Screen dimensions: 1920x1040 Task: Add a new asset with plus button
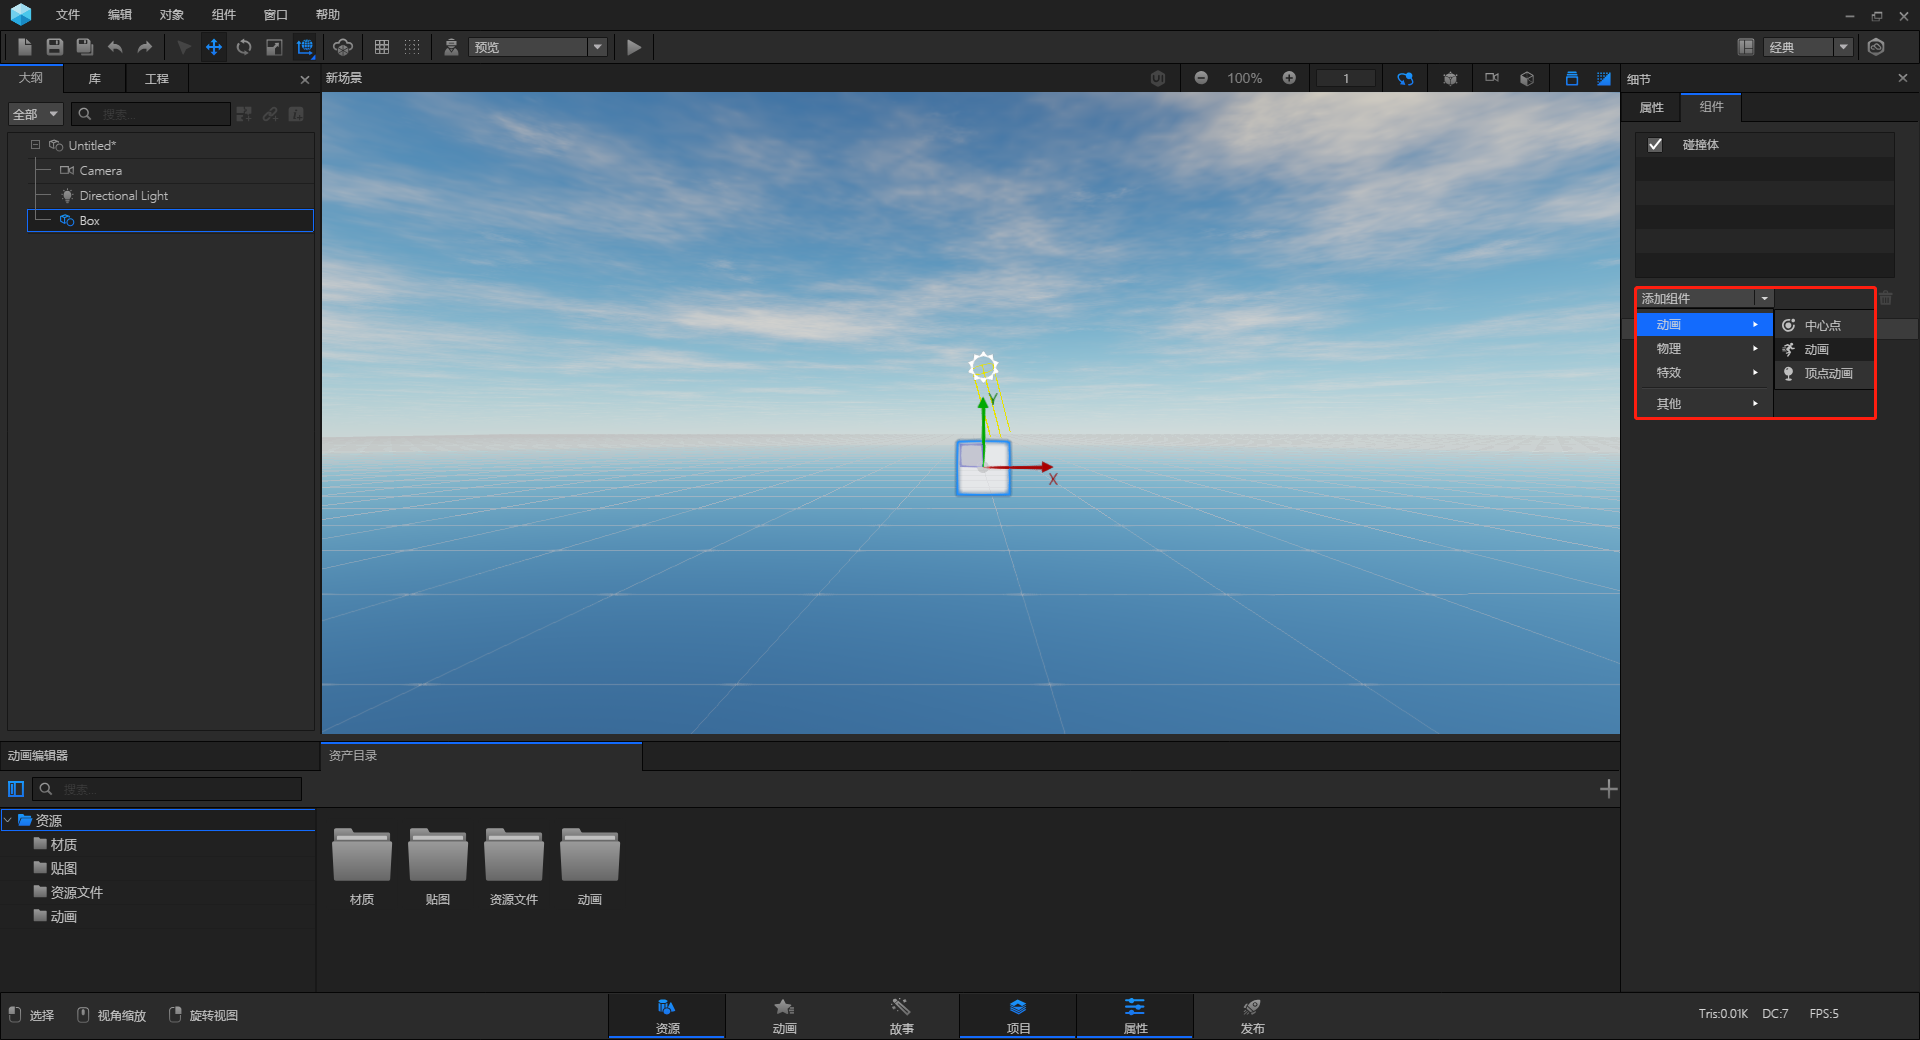click(x=1608, y=789)
